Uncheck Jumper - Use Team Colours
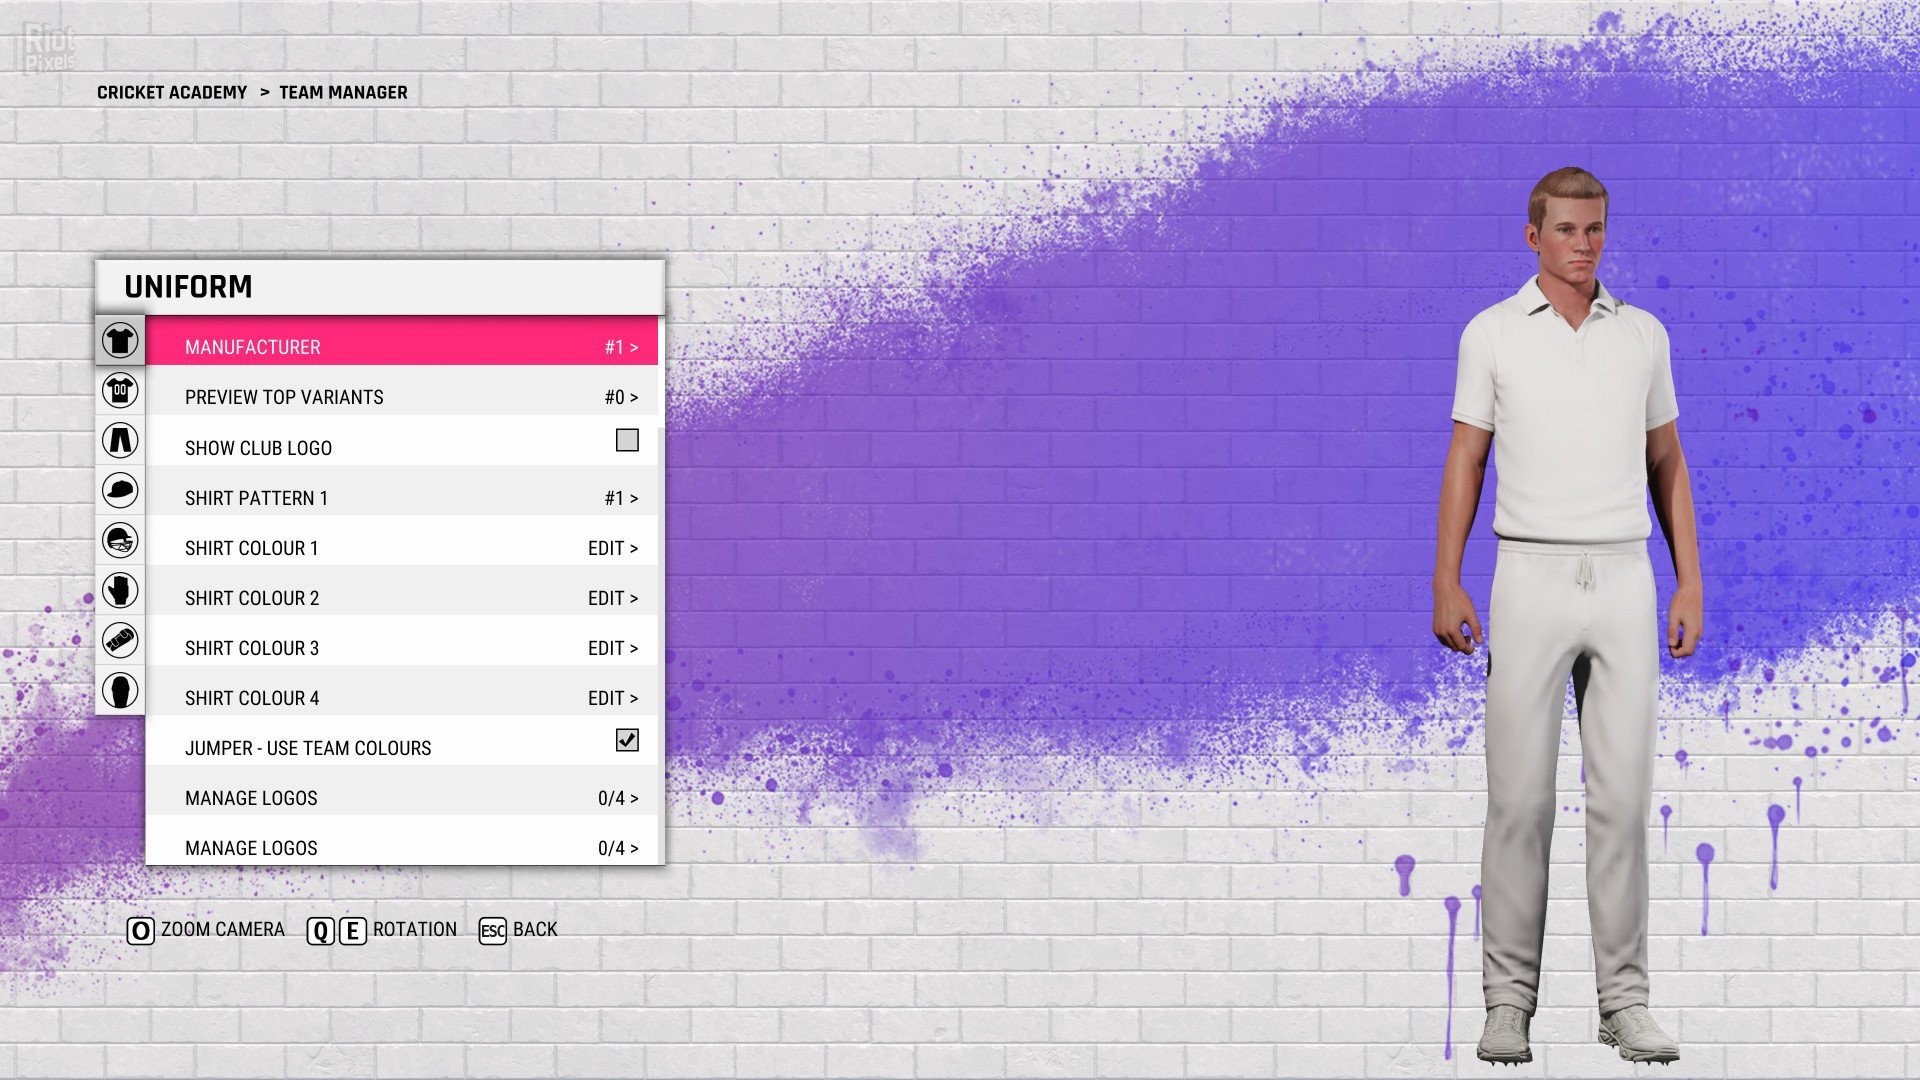 click(627, 740)
